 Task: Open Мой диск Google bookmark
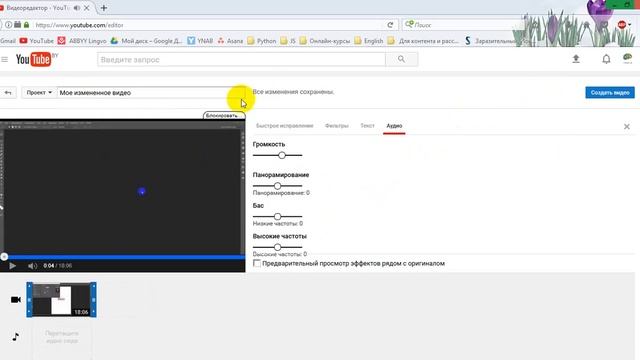[147, 41]
